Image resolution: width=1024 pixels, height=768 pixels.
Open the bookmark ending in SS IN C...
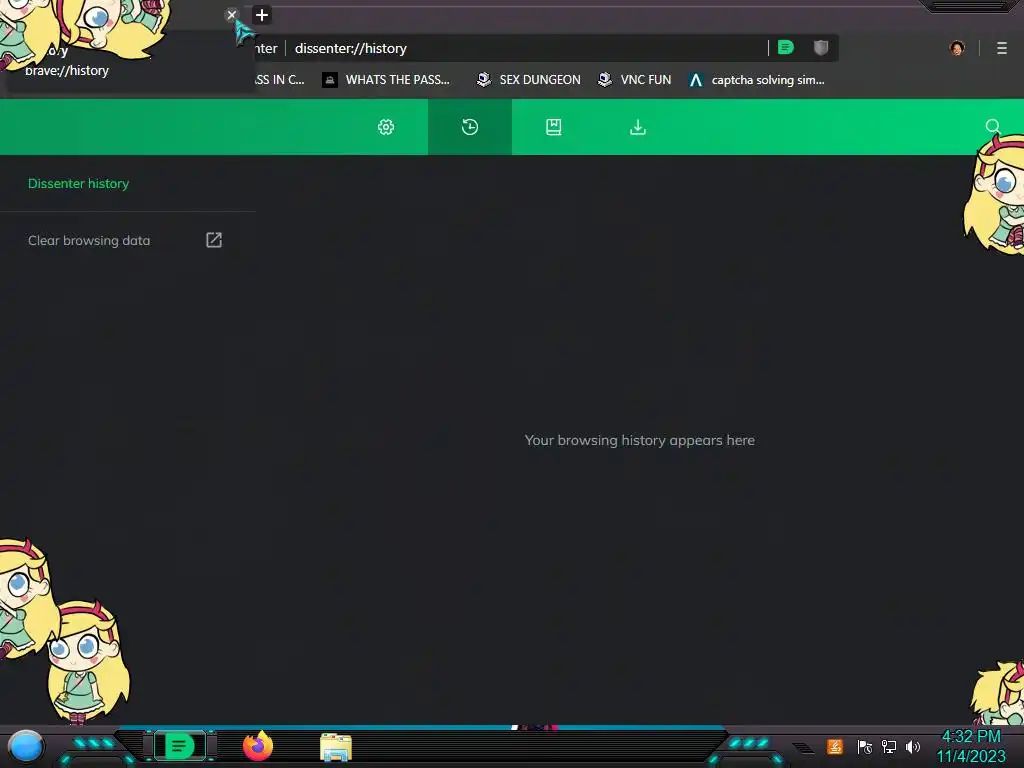point(279,80)
